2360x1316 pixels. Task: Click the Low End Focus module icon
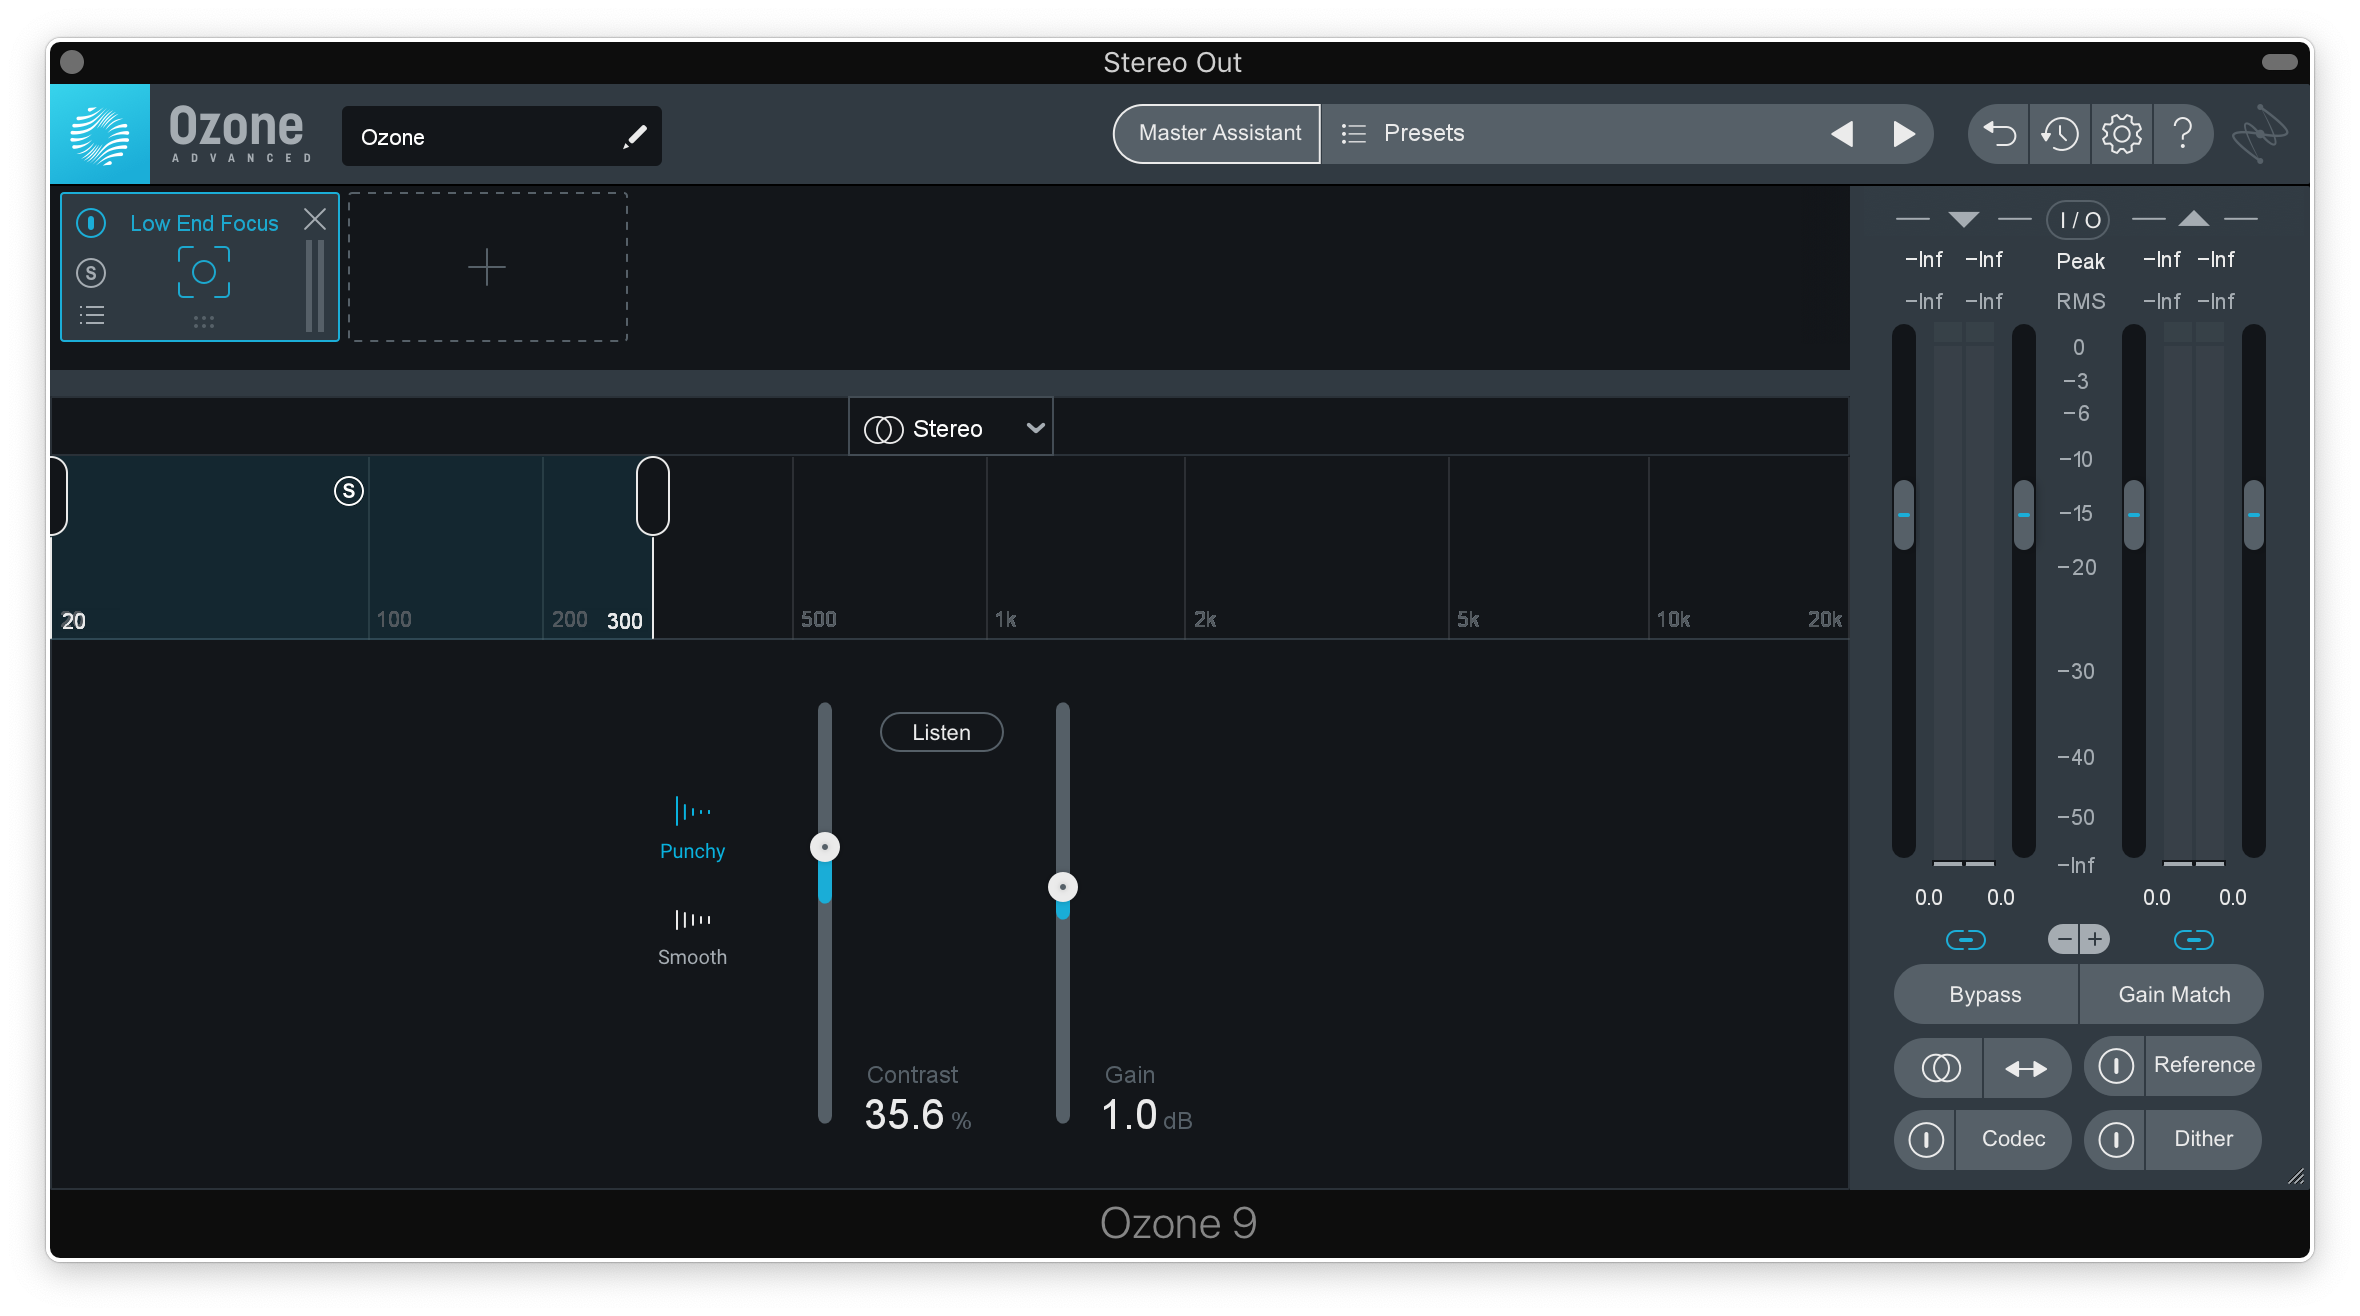[x=204, y=272]
